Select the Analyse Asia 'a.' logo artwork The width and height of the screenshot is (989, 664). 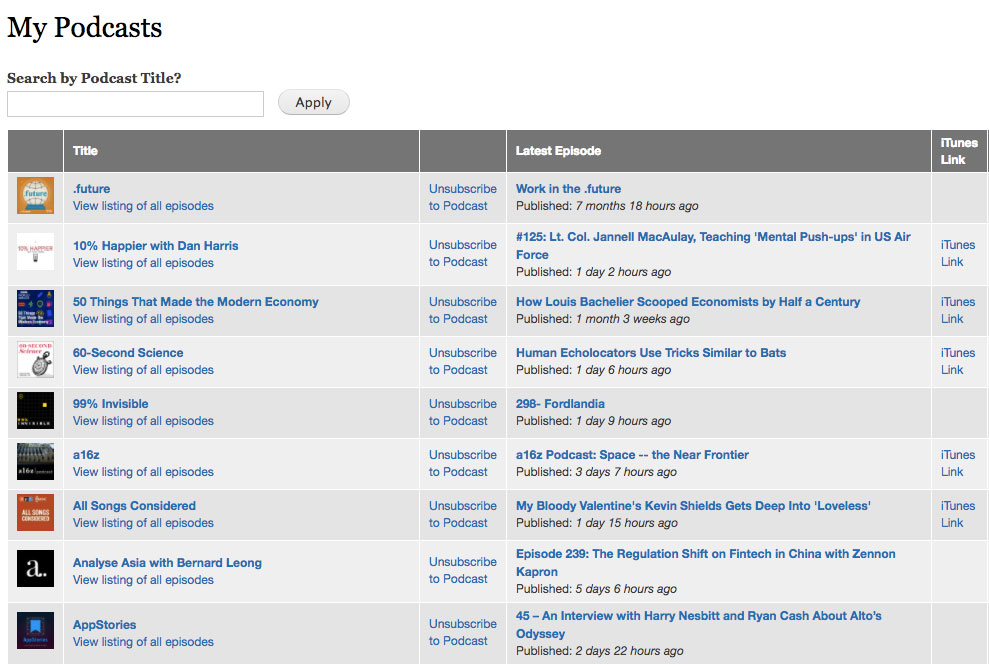click(x=35, y=569)
